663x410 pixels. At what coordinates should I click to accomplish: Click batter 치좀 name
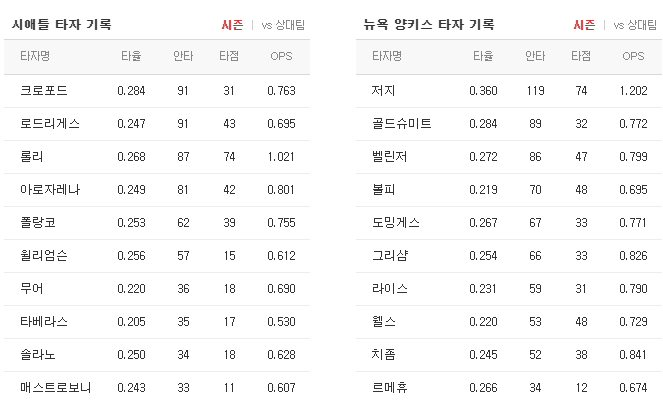coord(383,355)
